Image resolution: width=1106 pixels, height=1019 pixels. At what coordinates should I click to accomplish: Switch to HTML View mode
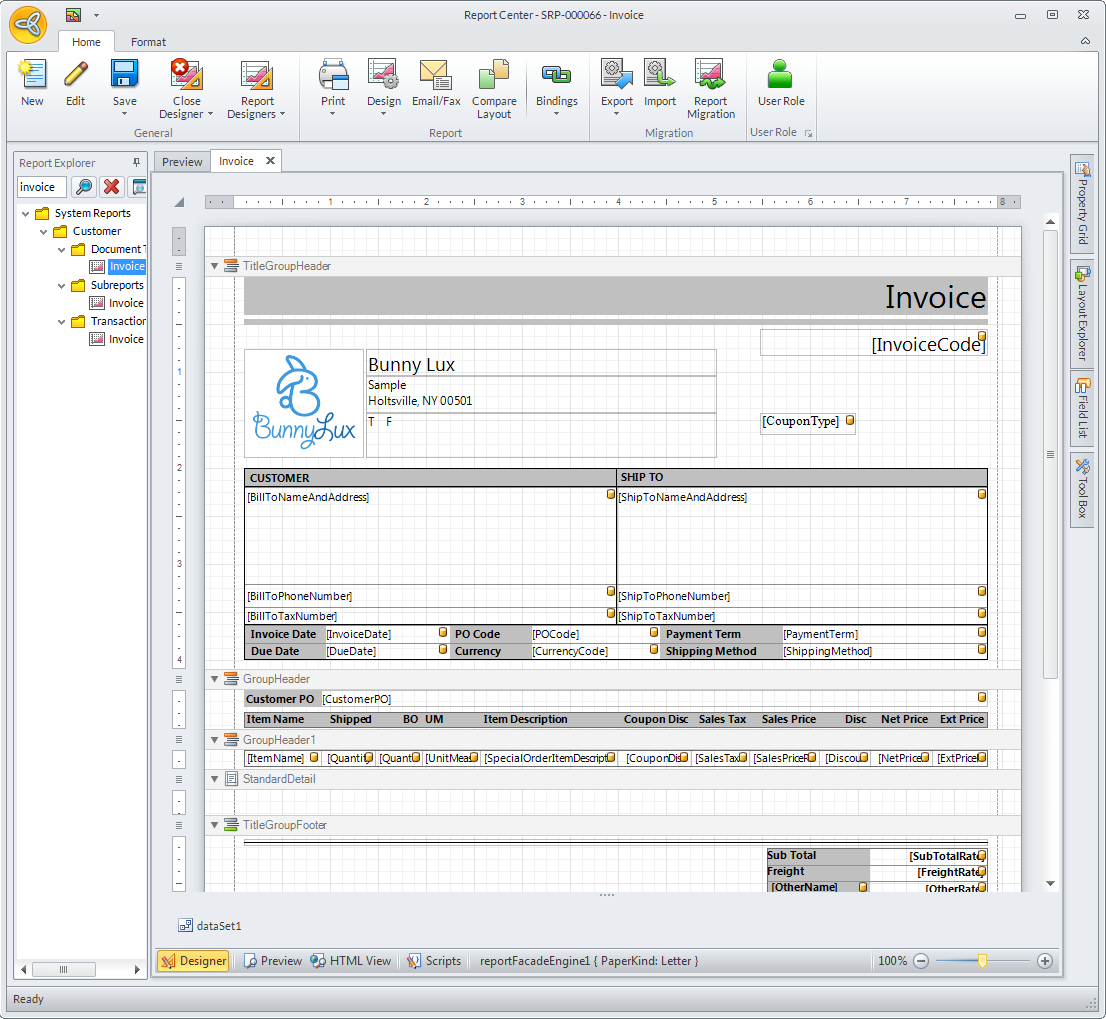pyautogui.click(x=350, y=961)
